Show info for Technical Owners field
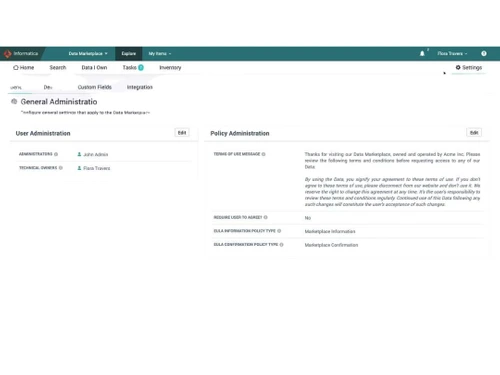 (61, 168)
